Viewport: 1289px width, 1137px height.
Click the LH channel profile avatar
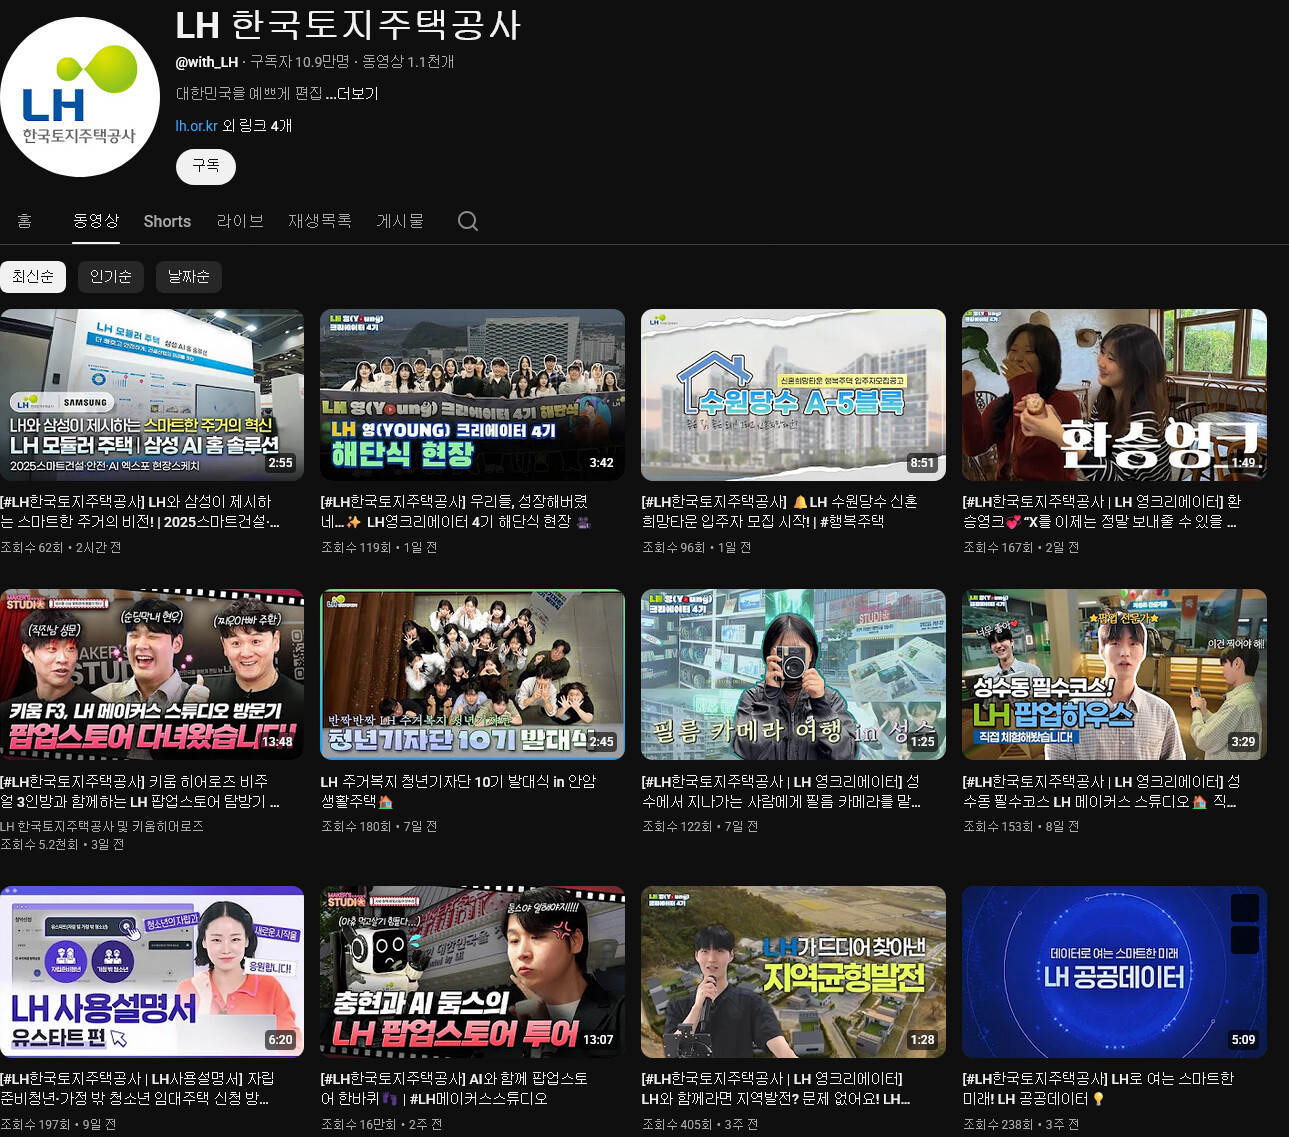[80, 97]
